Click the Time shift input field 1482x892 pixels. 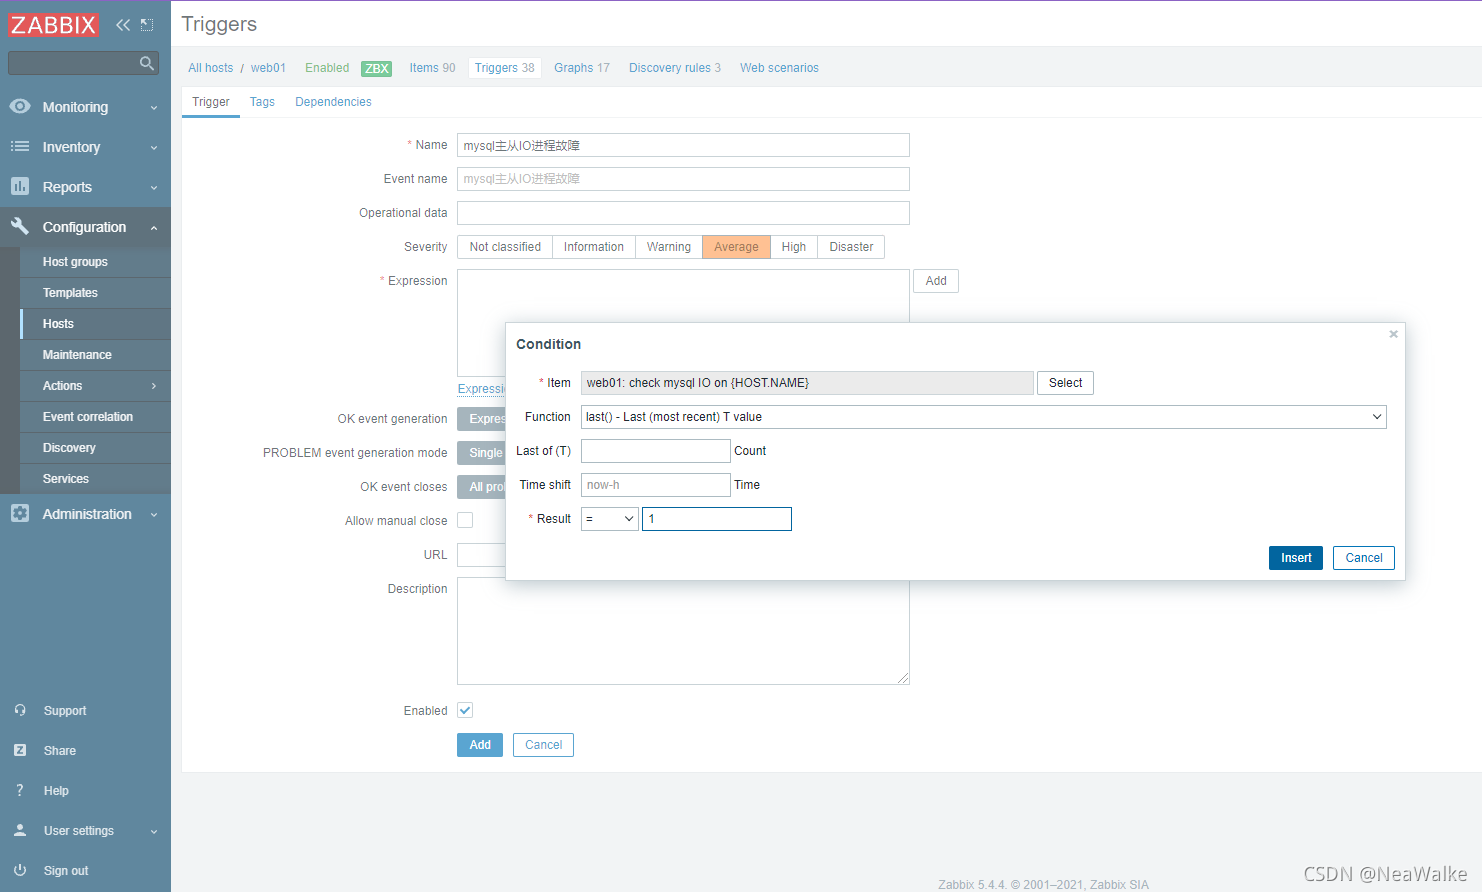tap(656, 485)
